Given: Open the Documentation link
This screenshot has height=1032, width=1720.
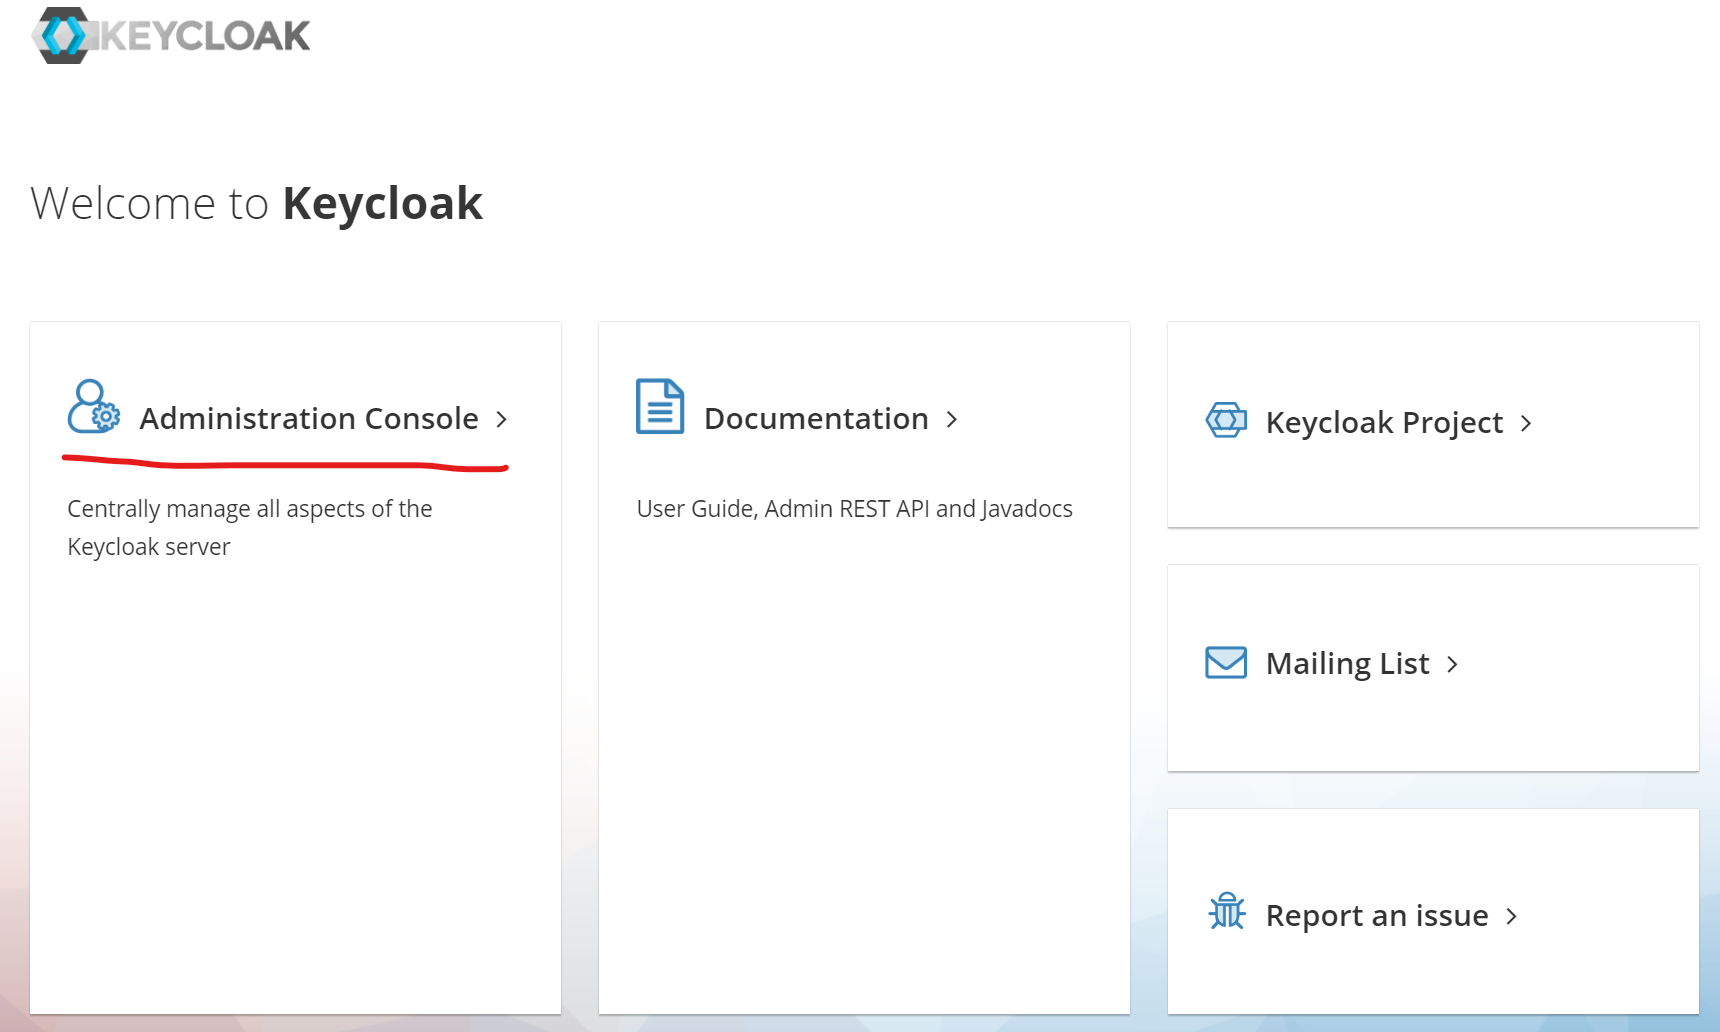Looking at the screenshot, I should pyautogui.click(x=815, y=419).
